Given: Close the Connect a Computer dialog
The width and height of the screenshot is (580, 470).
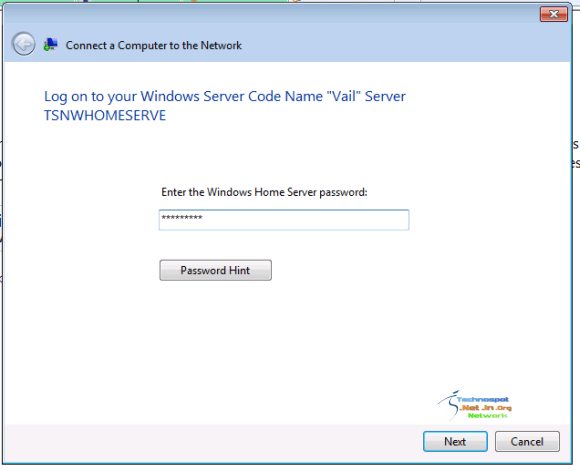Looking at the screenshot, I should (553, 14).
